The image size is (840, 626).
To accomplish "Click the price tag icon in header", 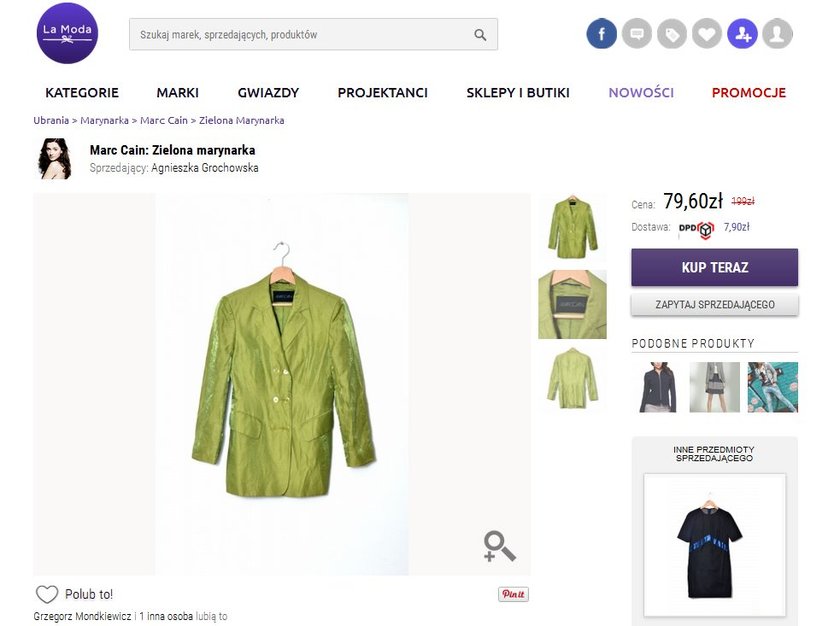I will pyautogui.click(x=671, y=34).
